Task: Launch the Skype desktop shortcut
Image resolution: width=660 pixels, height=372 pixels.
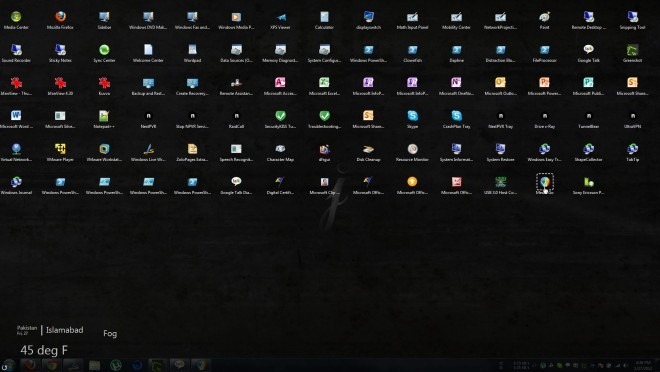Action: (412, 119)
